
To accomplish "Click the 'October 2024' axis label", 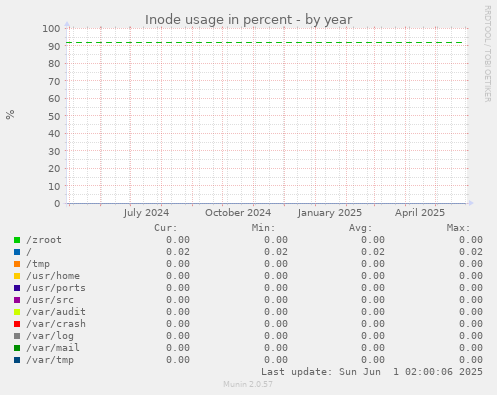I will point(238,213).
